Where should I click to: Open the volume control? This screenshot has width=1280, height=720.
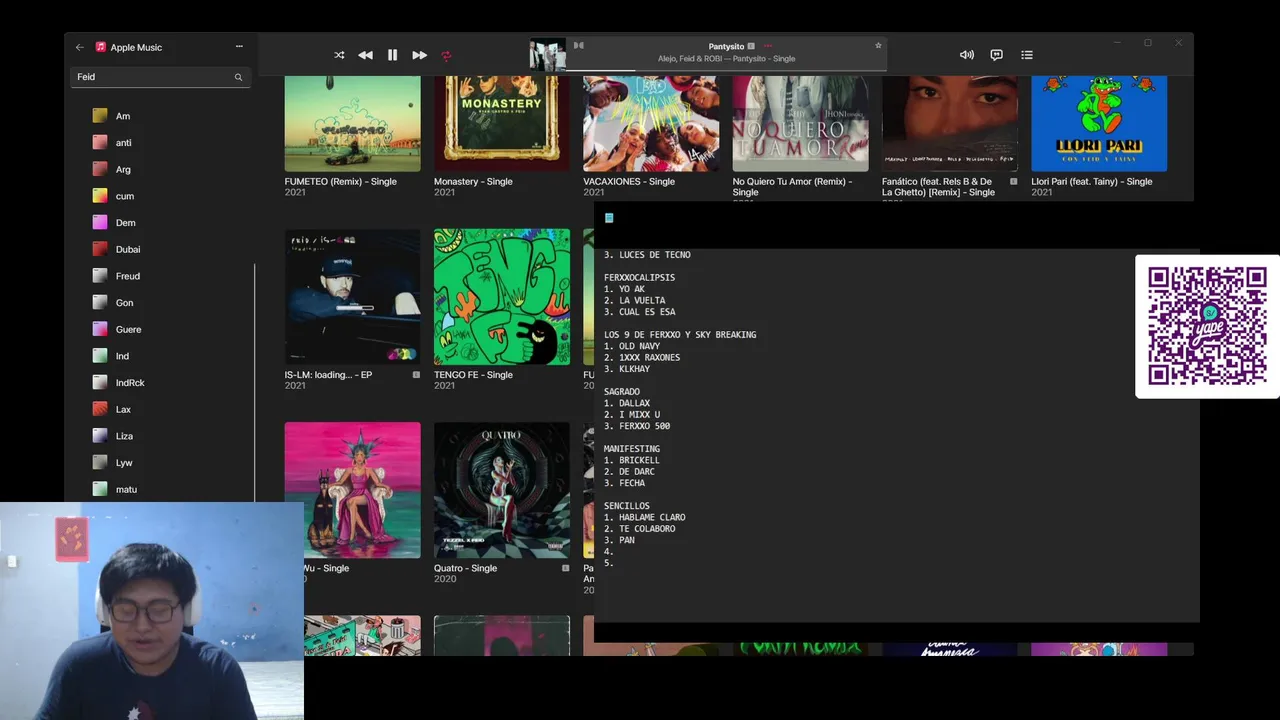966,55
